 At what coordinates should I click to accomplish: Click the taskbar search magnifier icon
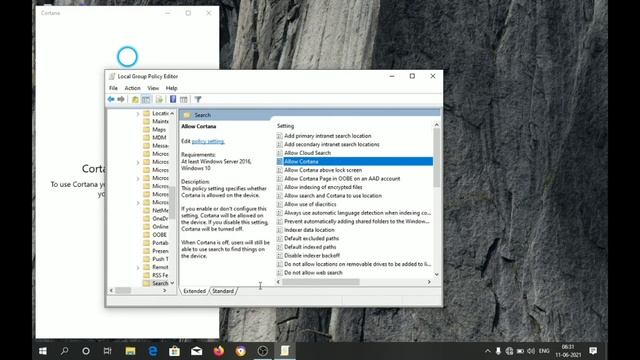coord(64,351)
